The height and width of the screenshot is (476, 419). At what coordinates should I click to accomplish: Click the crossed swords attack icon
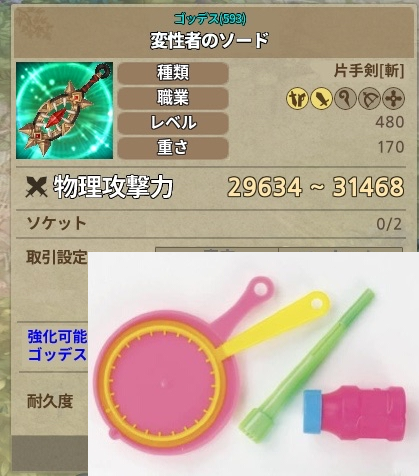point(36,187)
